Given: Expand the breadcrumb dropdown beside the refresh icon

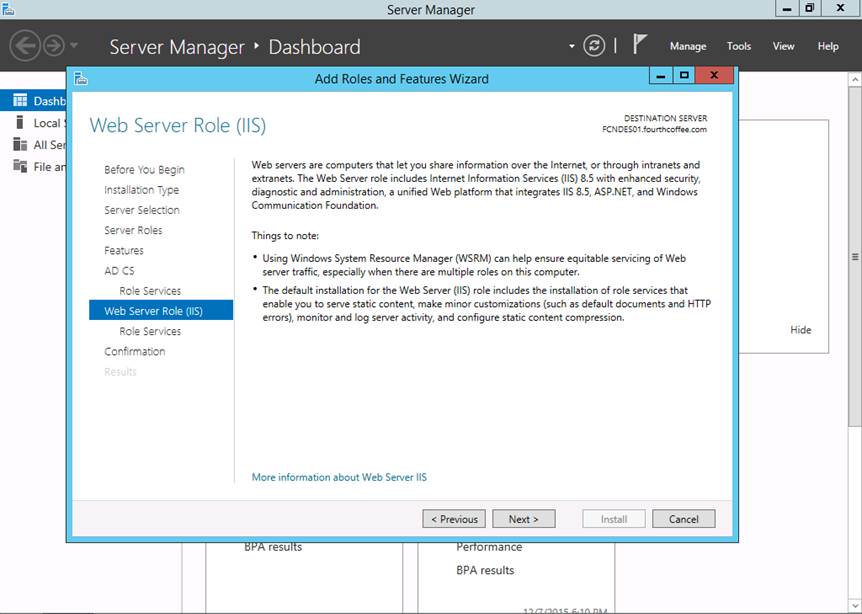Looking at the screenshot, I should [572, 47].
